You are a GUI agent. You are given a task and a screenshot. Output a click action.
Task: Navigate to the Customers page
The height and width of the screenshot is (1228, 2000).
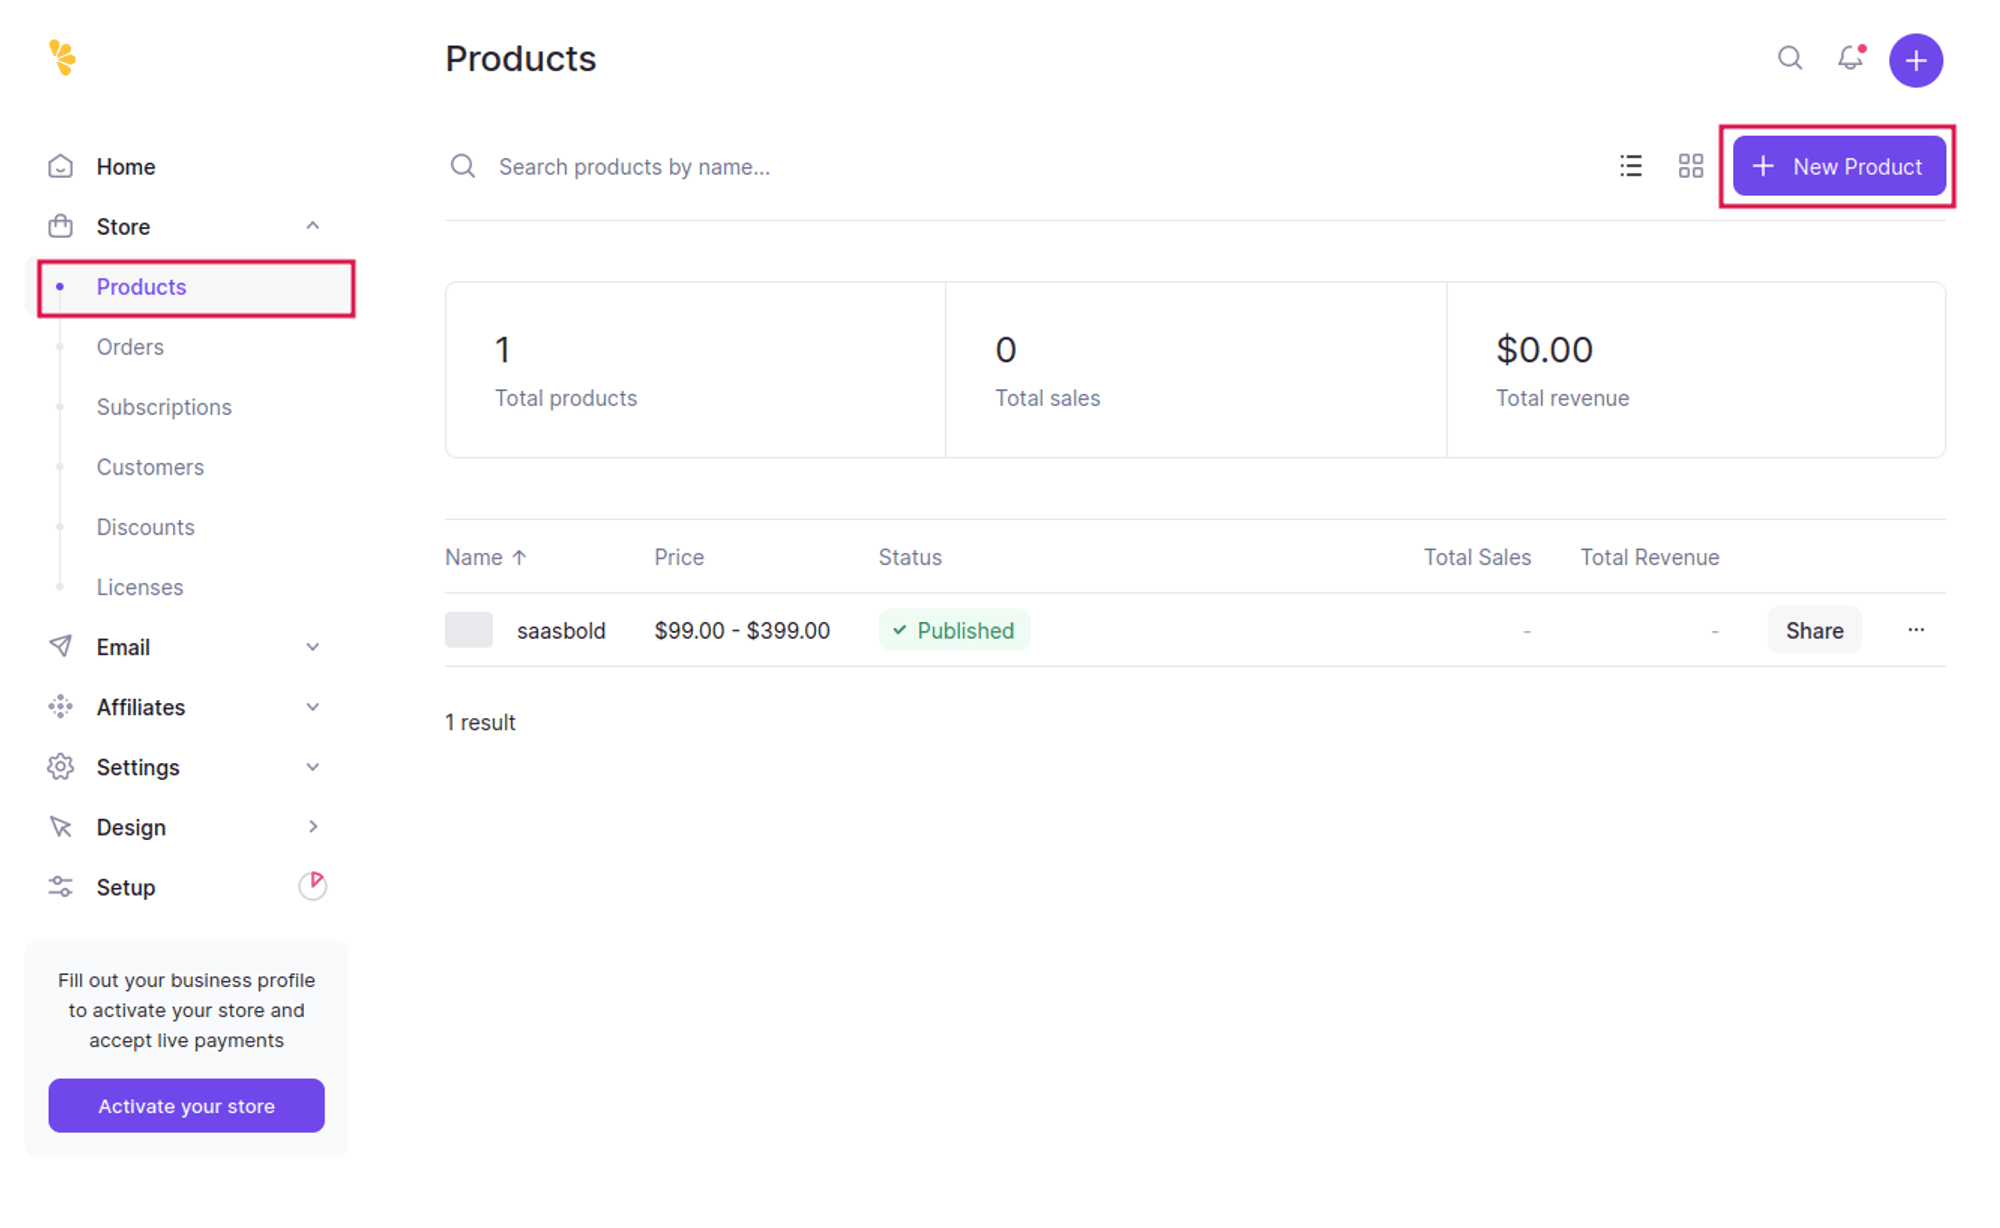coord(150,466)
